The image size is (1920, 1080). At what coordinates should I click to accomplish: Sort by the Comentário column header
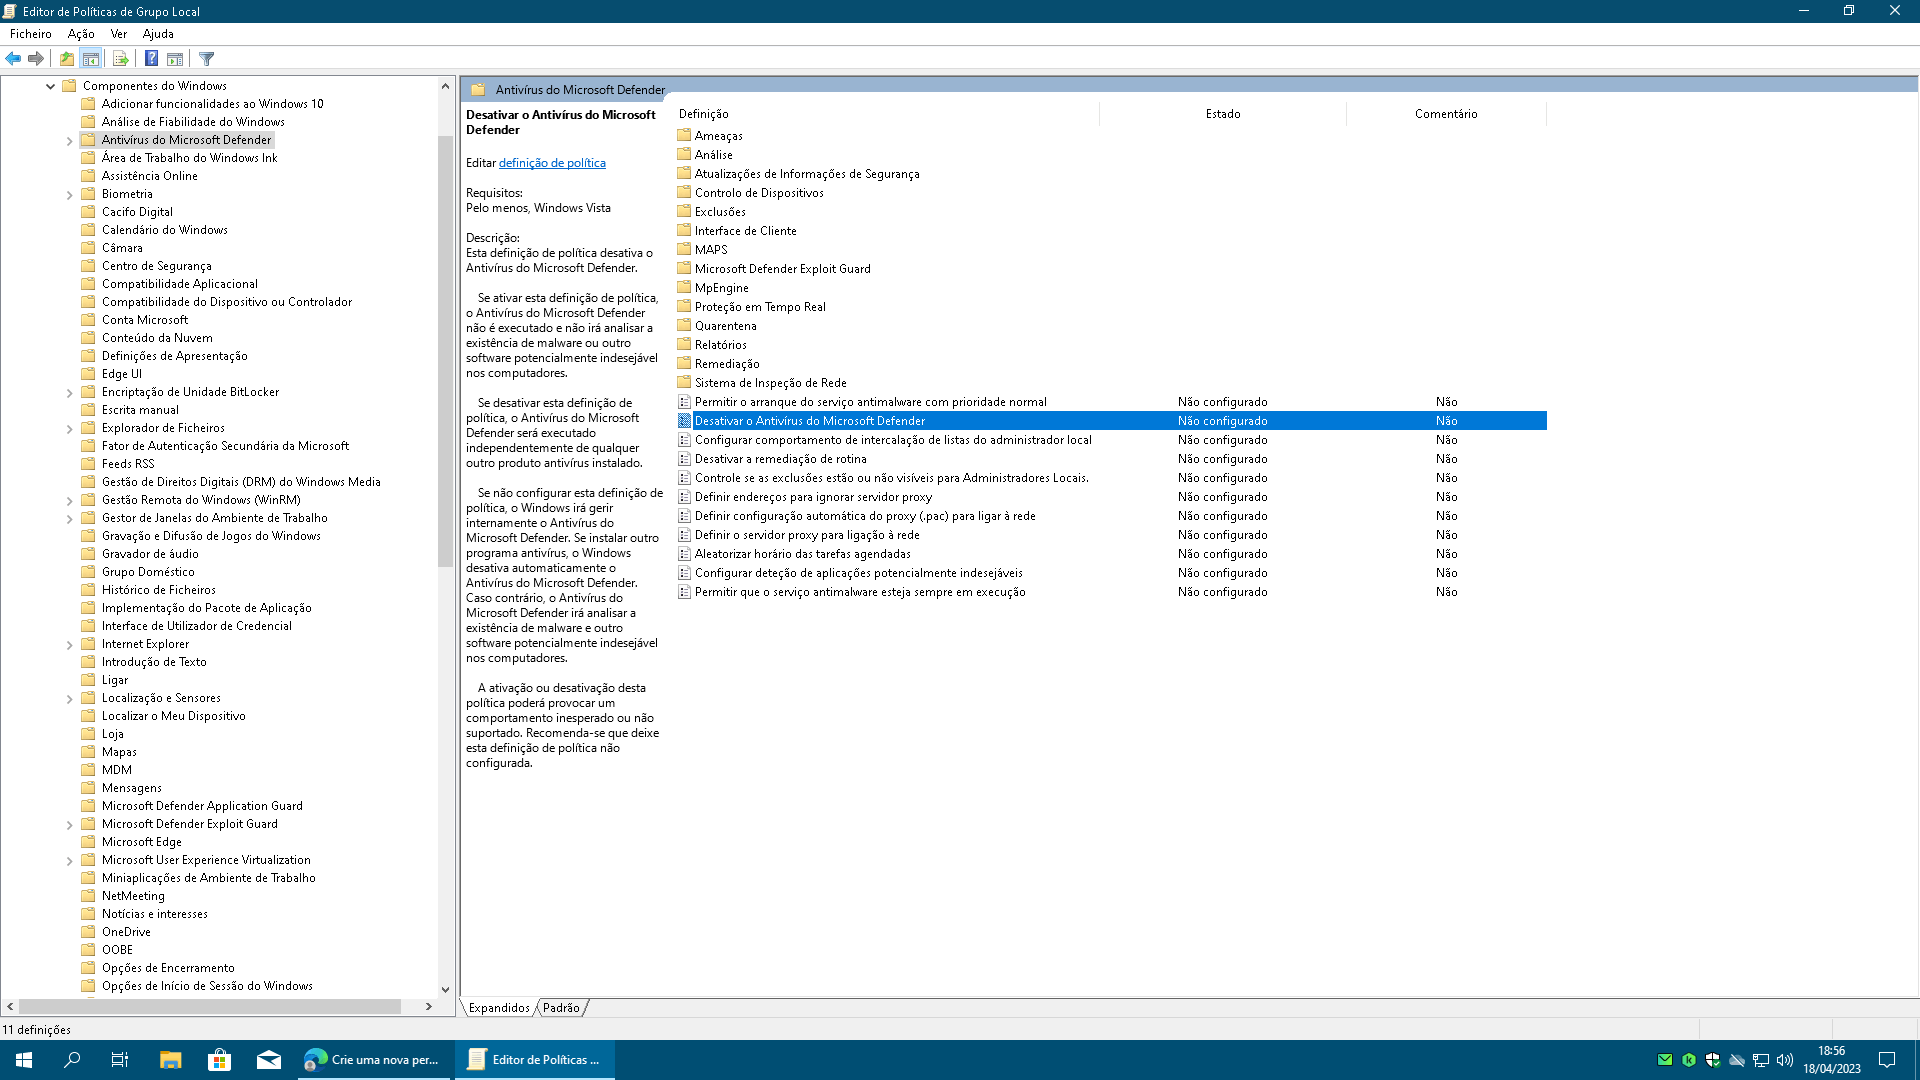[1446, 114]
